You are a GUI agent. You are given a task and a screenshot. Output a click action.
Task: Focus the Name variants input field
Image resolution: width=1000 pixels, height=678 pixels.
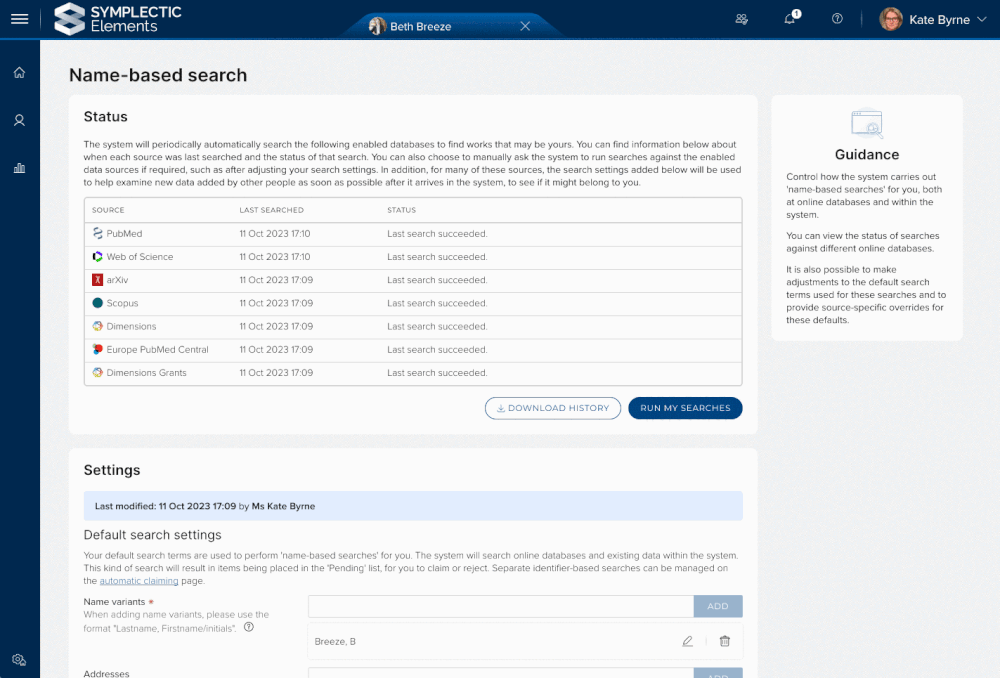500,606
